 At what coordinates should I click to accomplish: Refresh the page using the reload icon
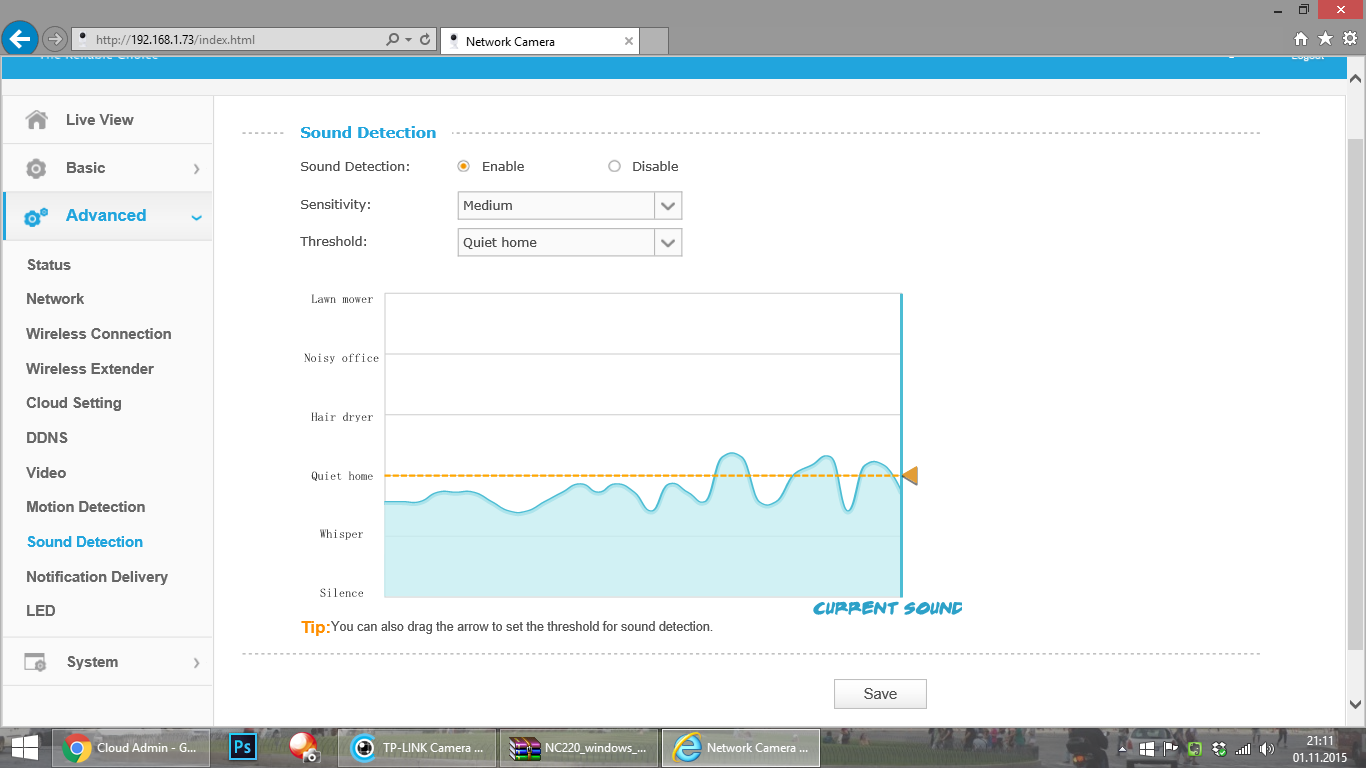(x=425, y=40)
